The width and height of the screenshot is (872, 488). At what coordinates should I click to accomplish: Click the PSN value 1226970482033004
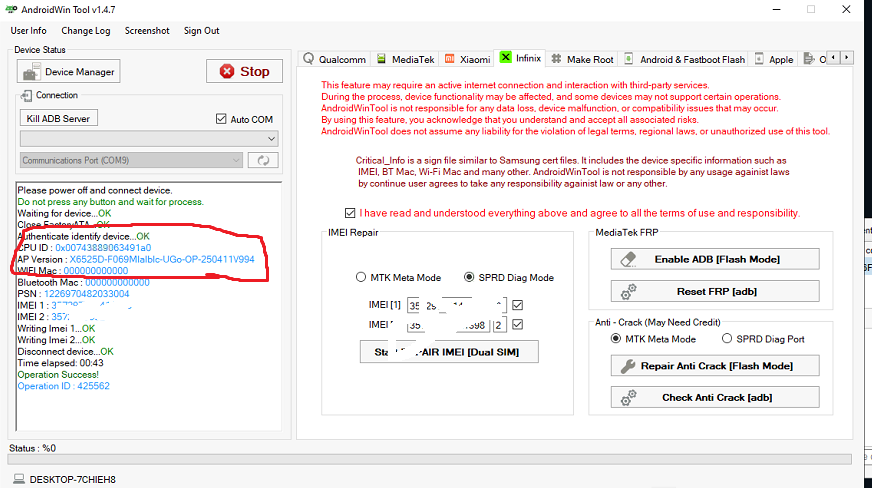tap(87, 293)
